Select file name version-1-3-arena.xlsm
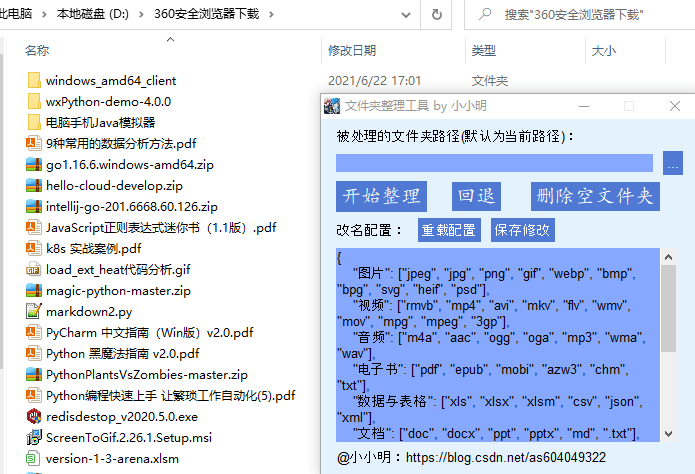695x474 pixels. tap(112, 458)
